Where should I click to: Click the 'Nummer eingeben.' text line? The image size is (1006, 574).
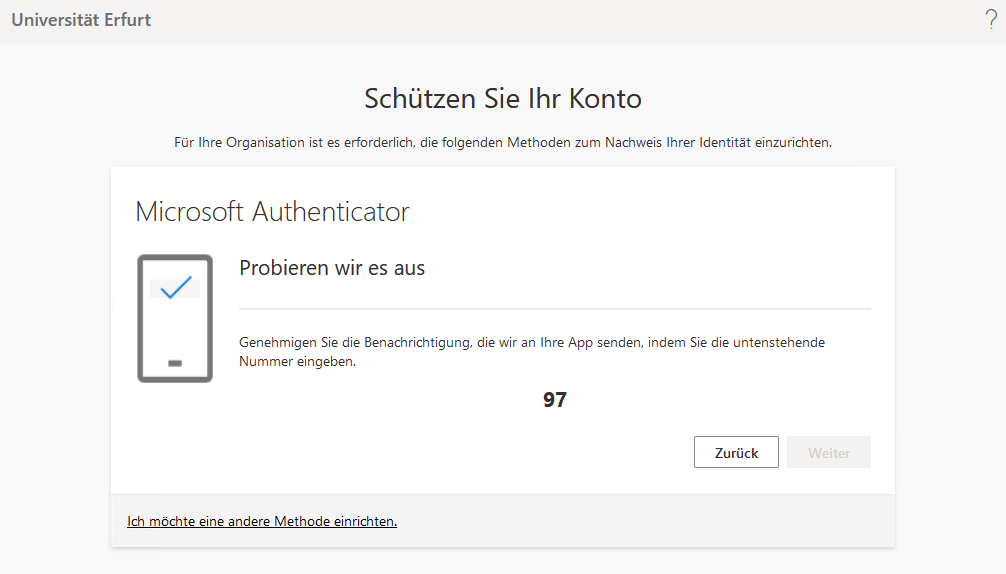click(x=297, y=362)
